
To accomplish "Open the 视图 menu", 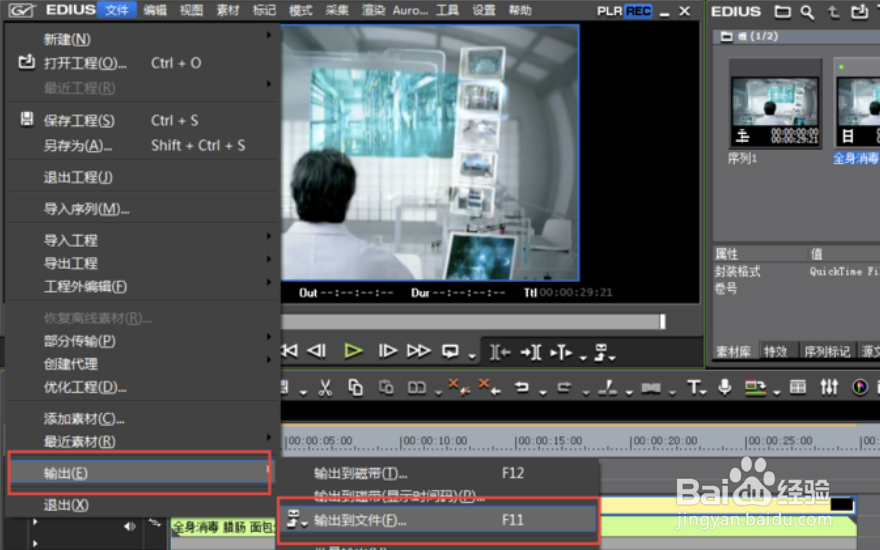I will [191, 11].
